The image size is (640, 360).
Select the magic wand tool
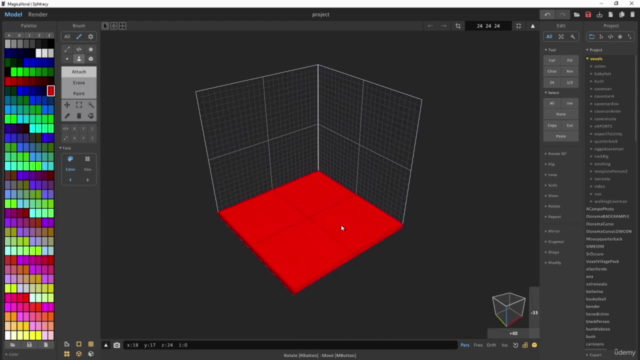[x=91, y=105]
